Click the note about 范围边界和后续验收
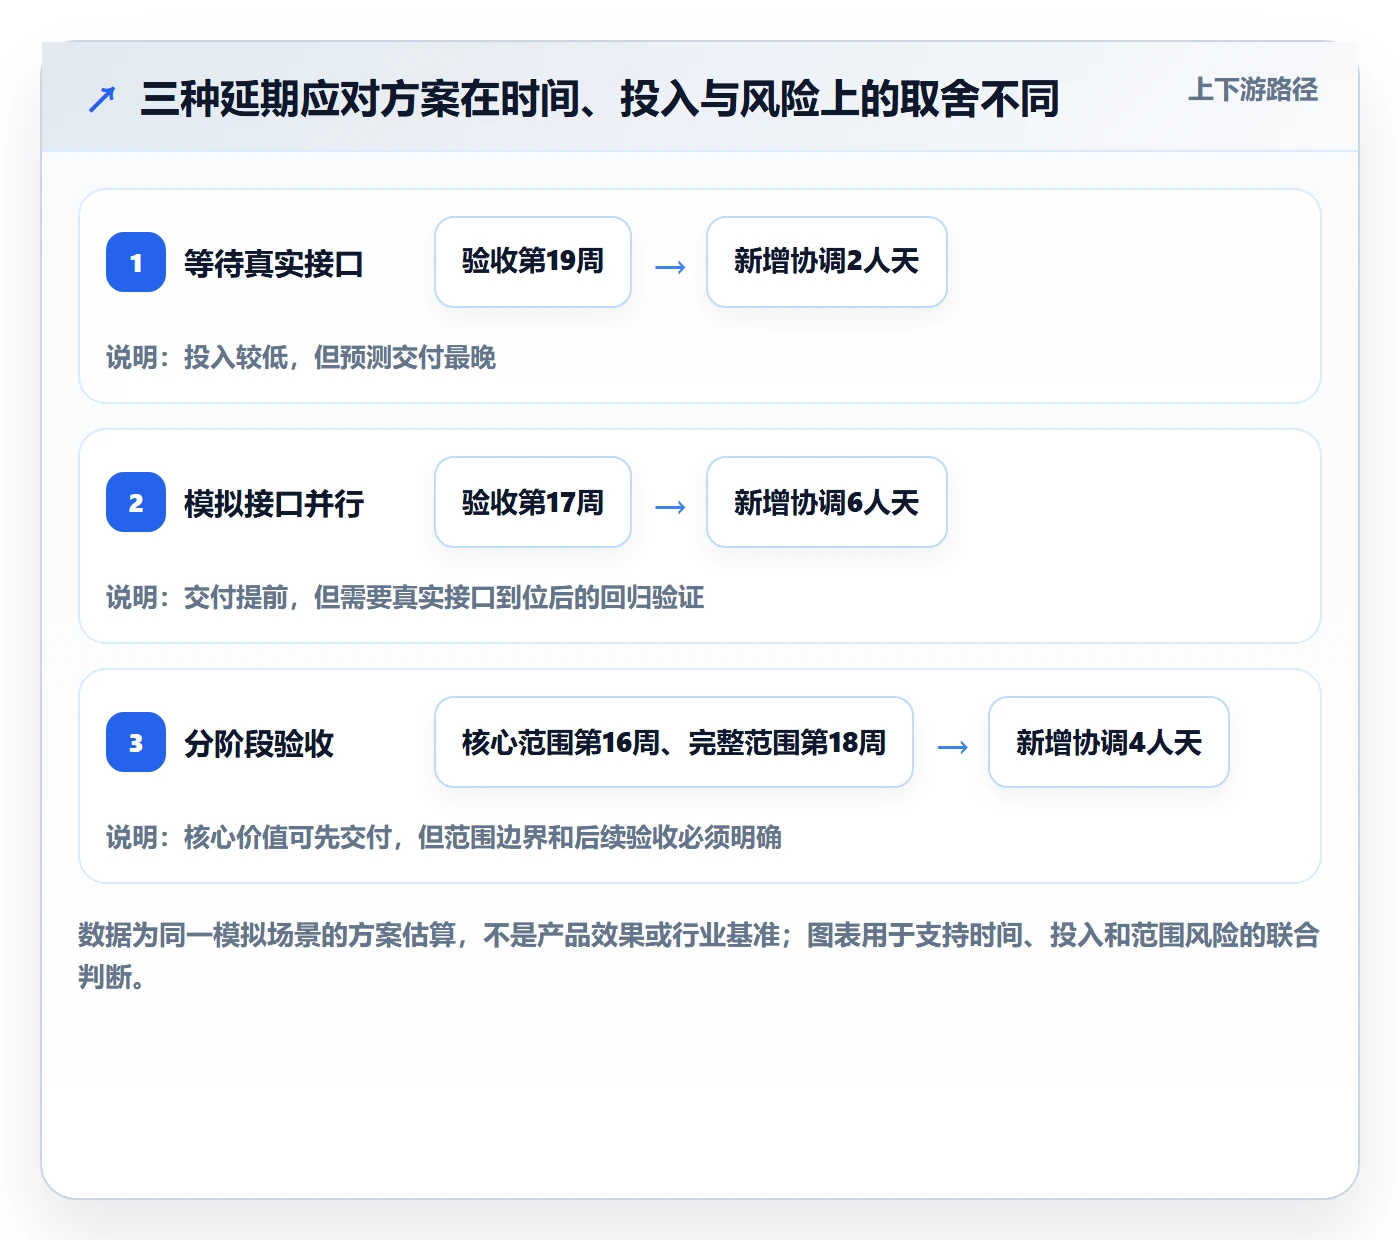Screen dimensions: 1400x1240 [444, 837]
